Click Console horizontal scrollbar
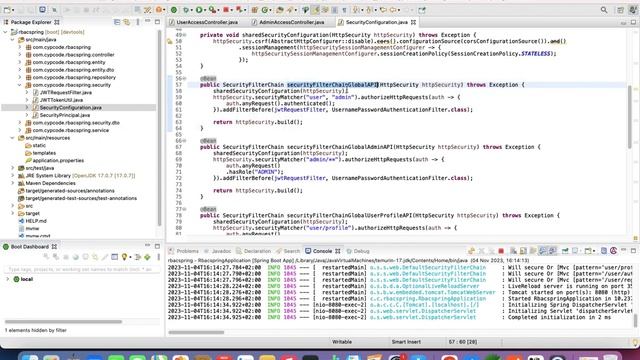 pos(196,332)
